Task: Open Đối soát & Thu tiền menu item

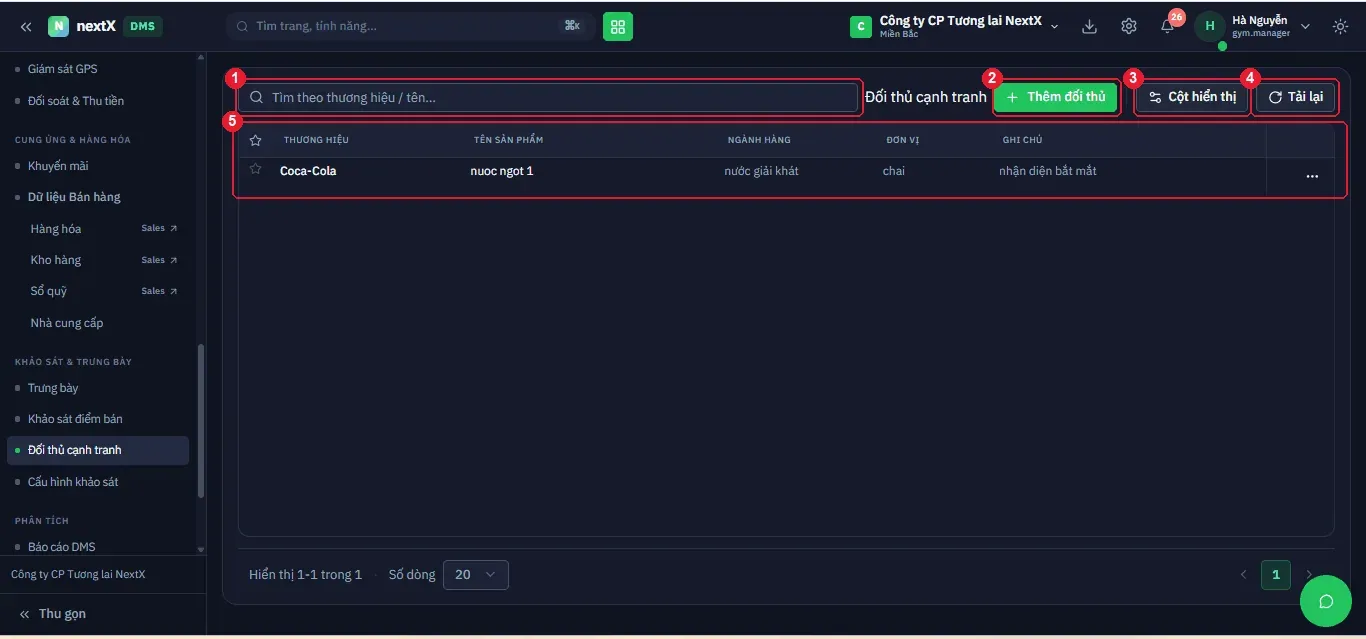Action: coord(75,101)
